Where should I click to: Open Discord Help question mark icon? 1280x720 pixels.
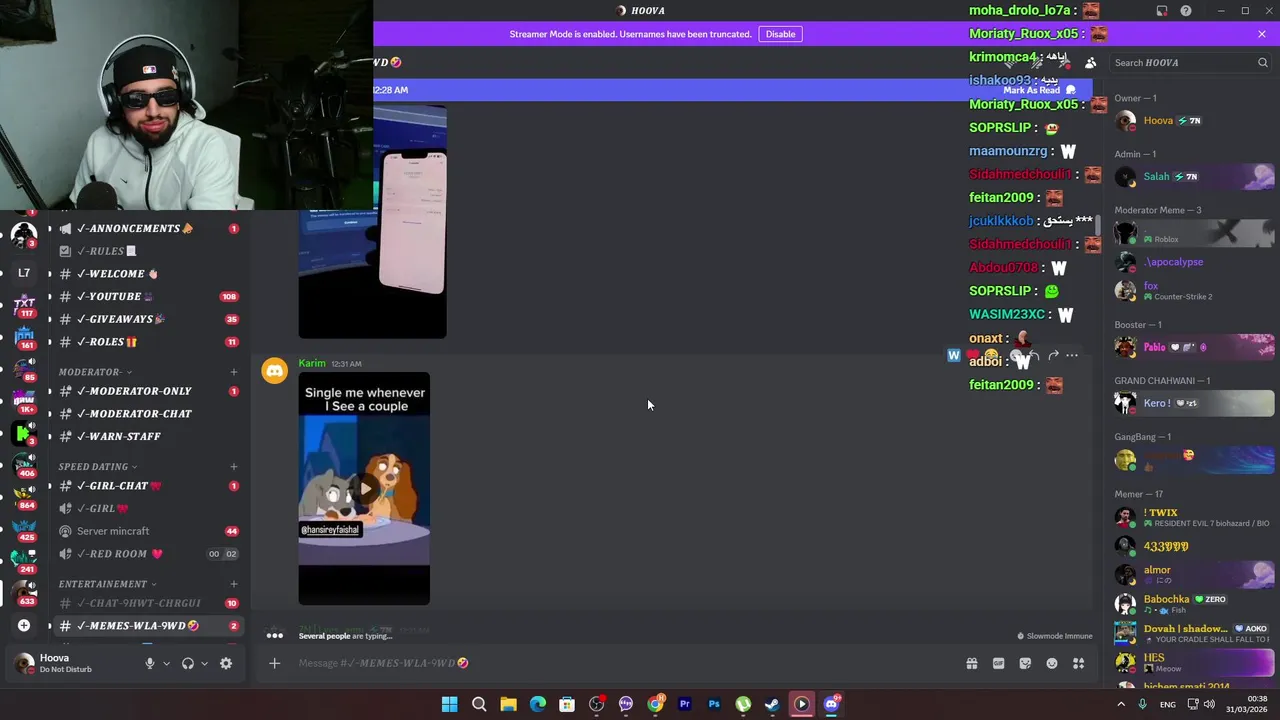[x=1186, y=11]
